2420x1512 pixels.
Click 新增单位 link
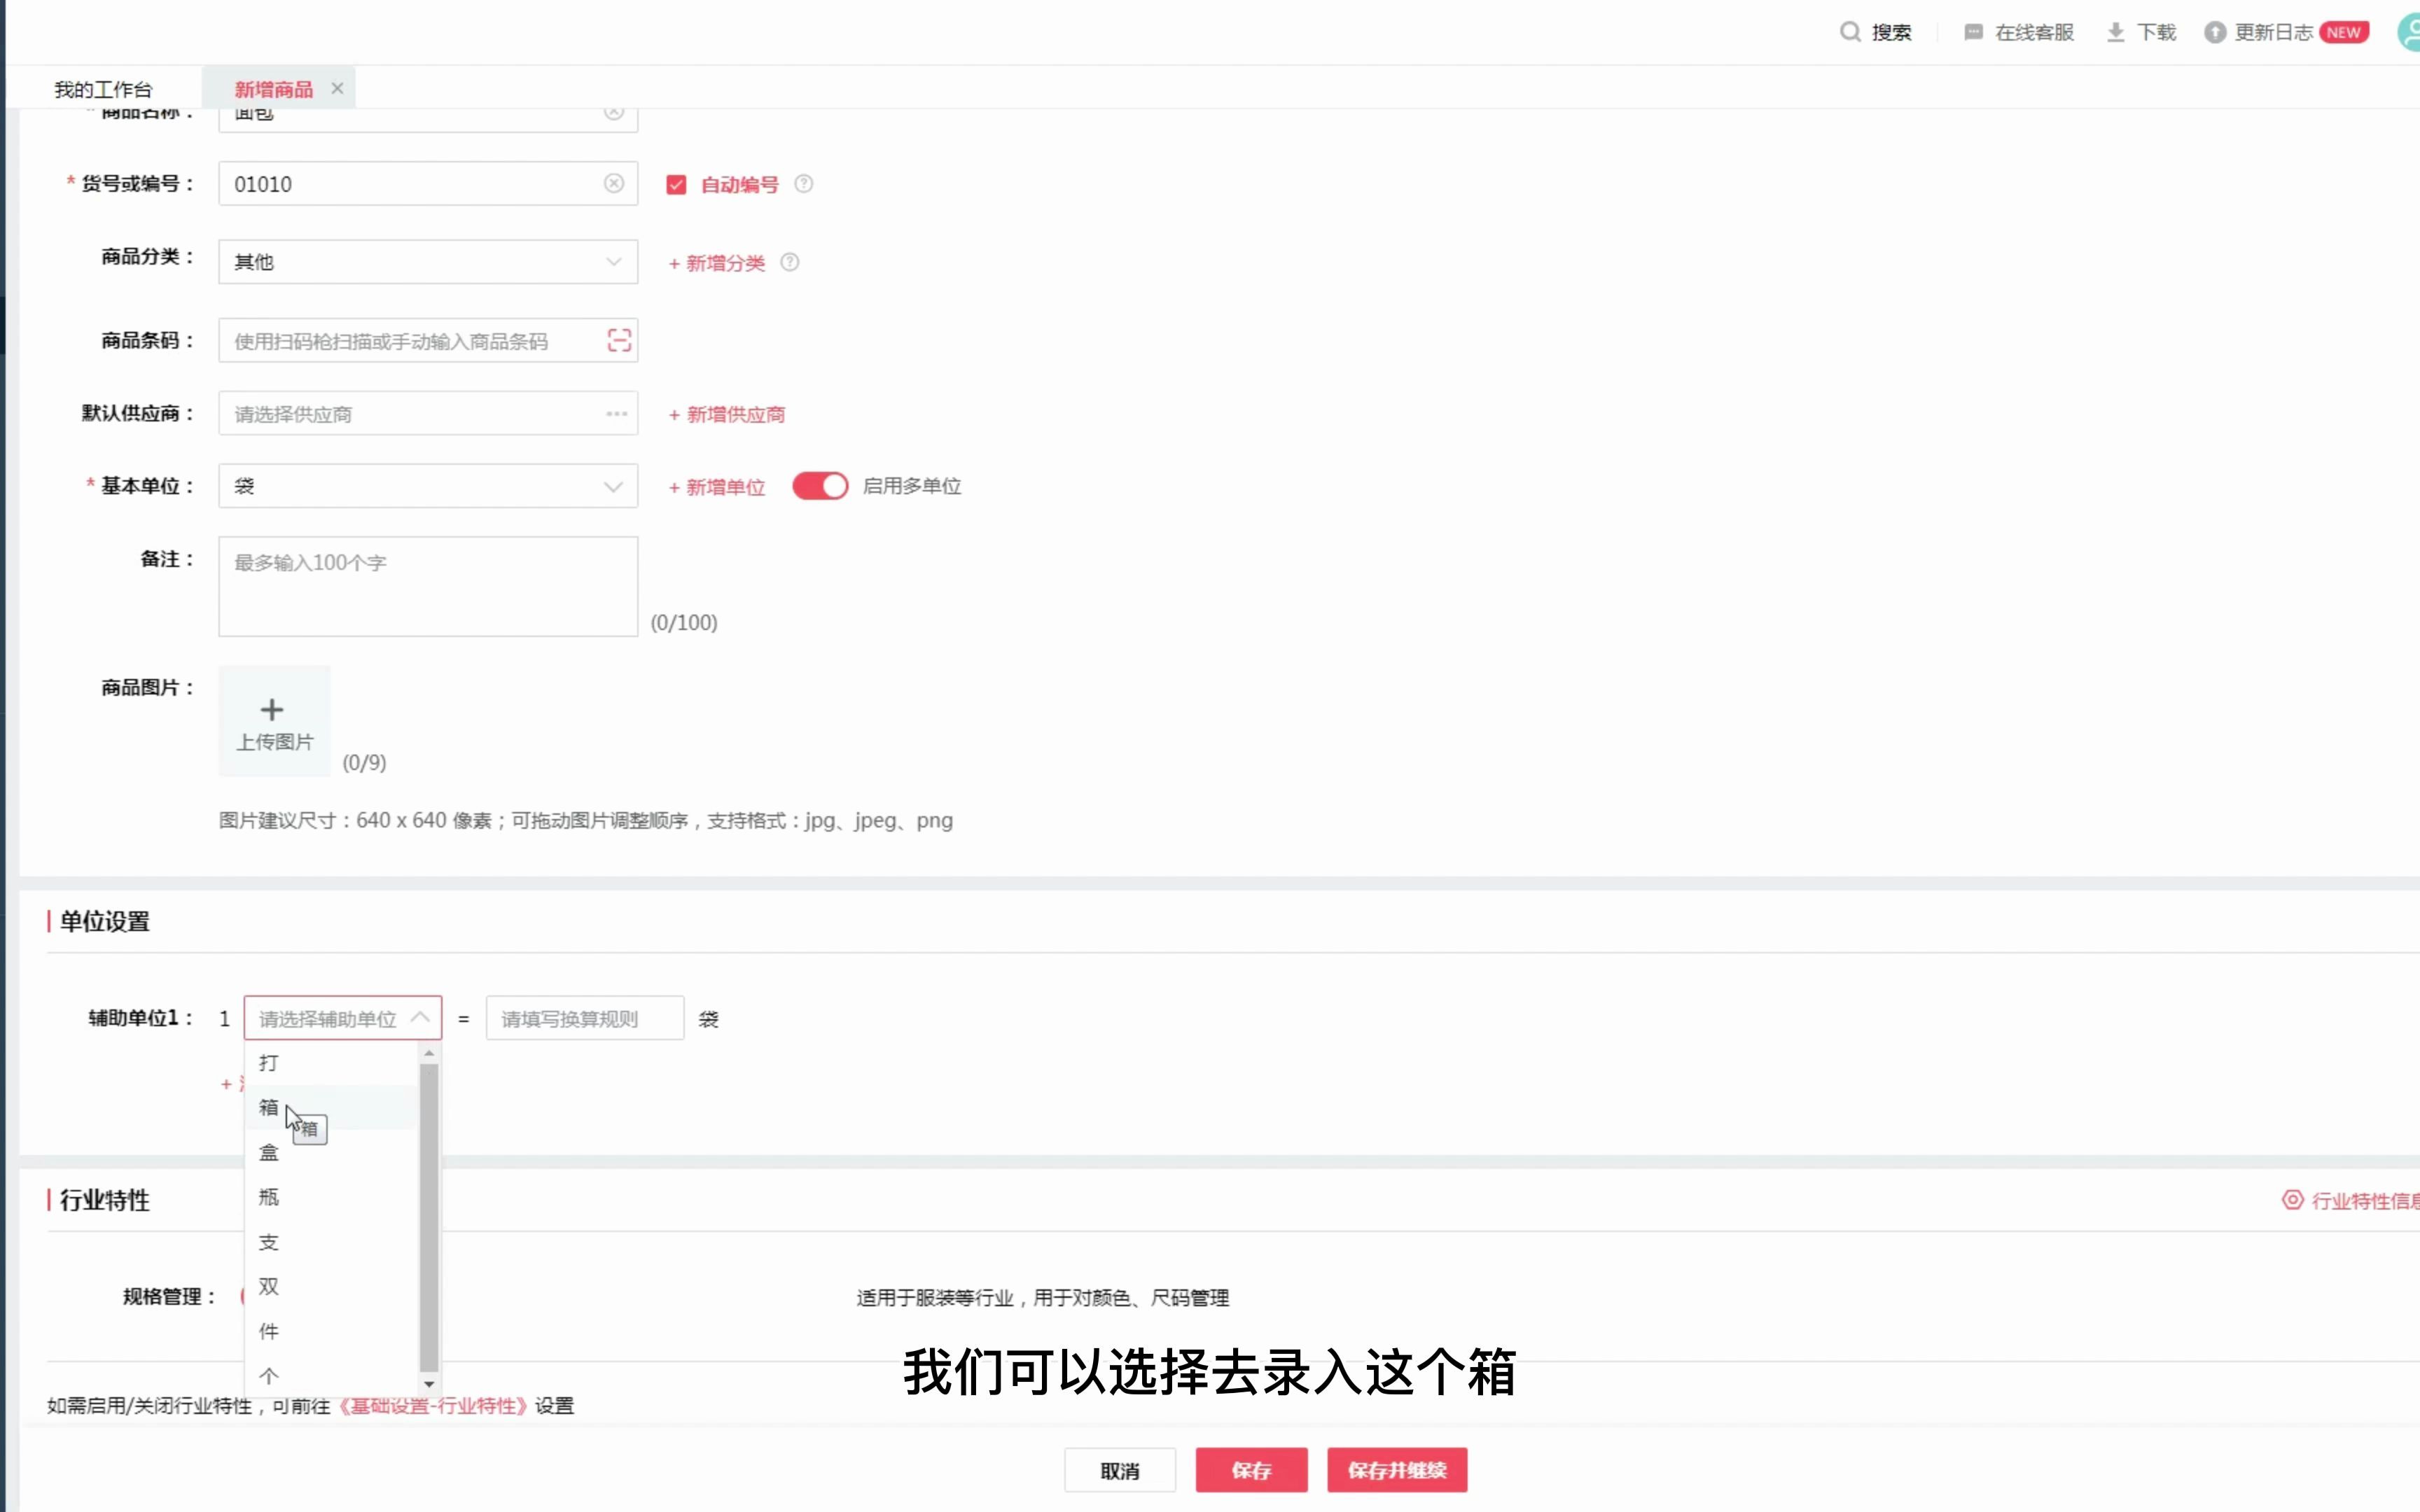(x=716, y=487)
